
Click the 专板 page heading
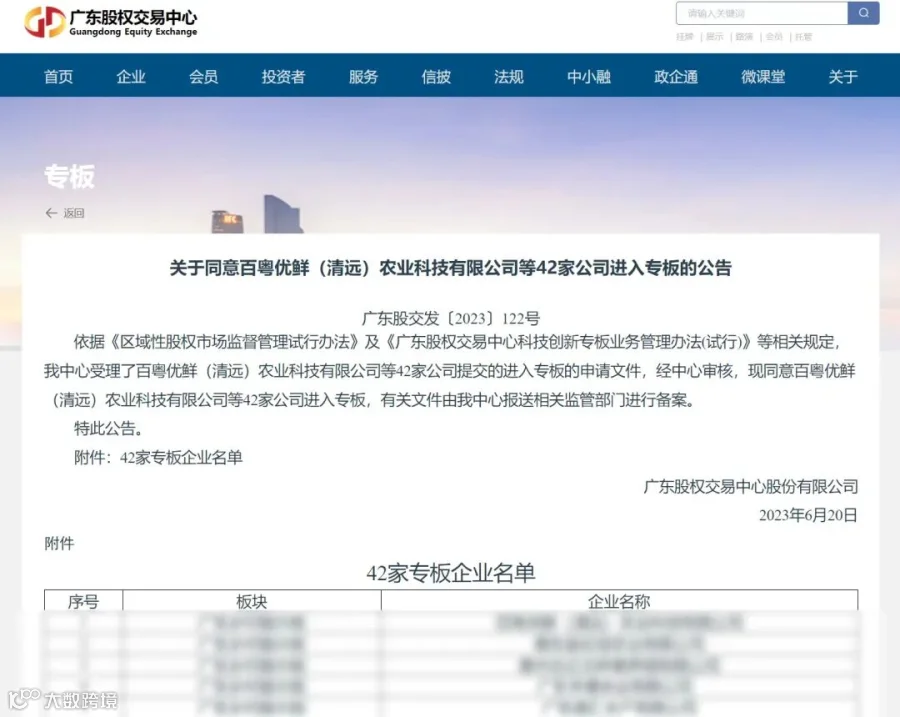click(69, 176)
